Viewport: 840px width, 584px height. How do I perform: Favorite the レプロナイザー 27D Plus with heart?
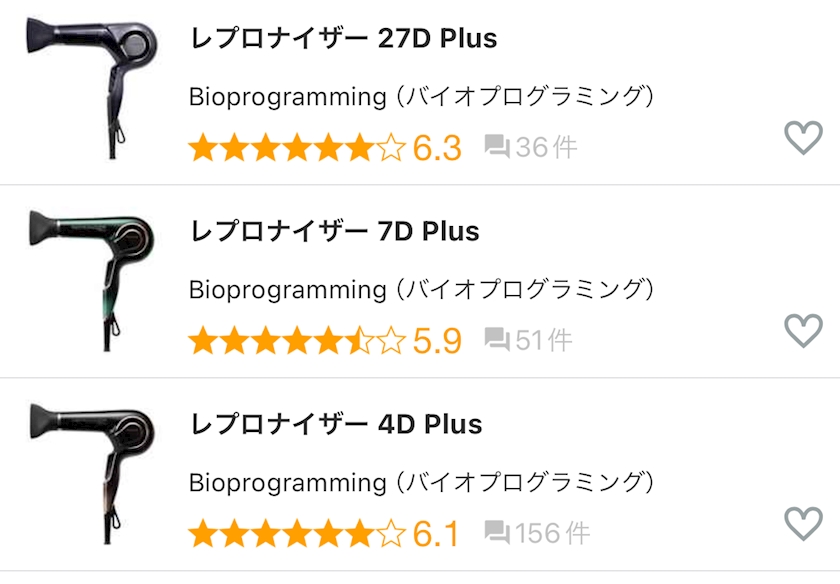(x=804, y=138)
